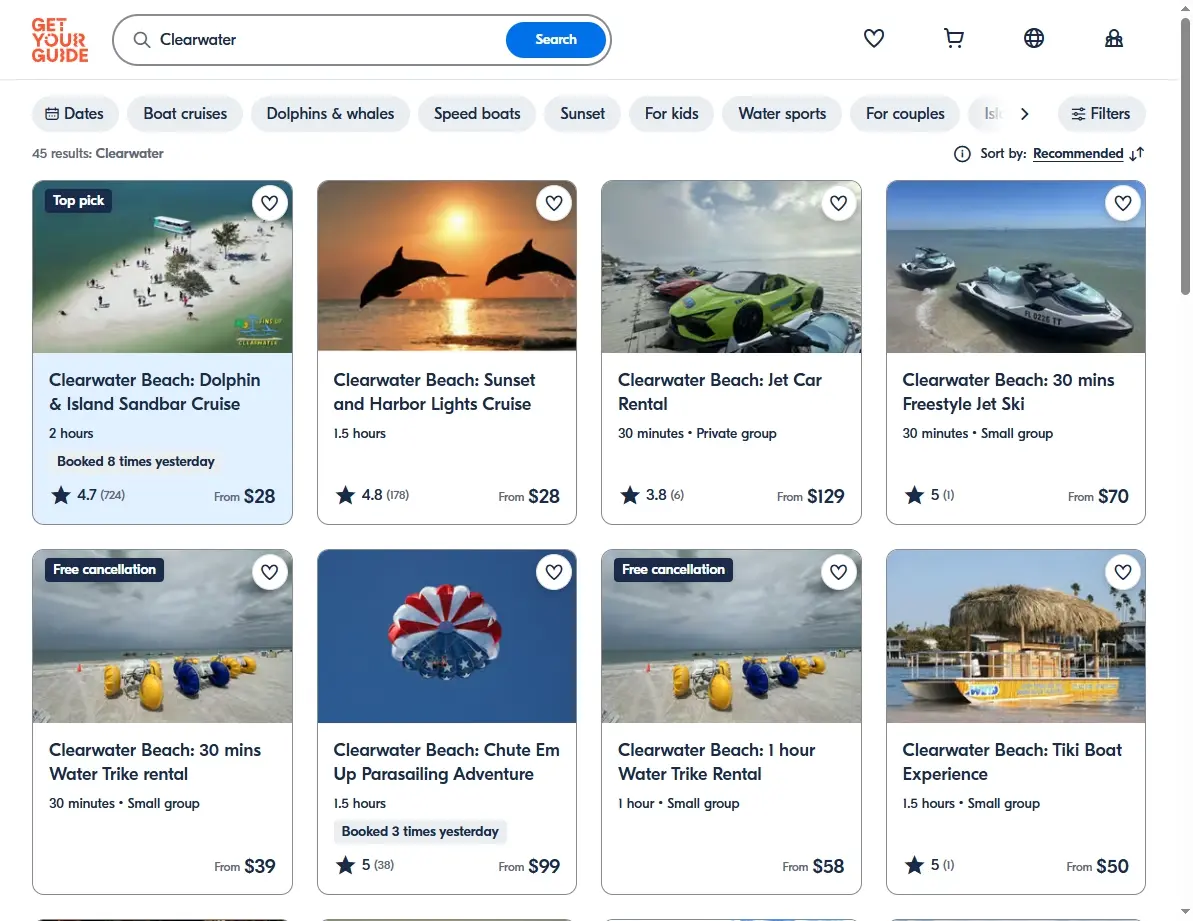The height and width of the screenshot is (921, 1193).
Task: Click 'Booked 8 times yesterday' label
Action: pos(135,462)
